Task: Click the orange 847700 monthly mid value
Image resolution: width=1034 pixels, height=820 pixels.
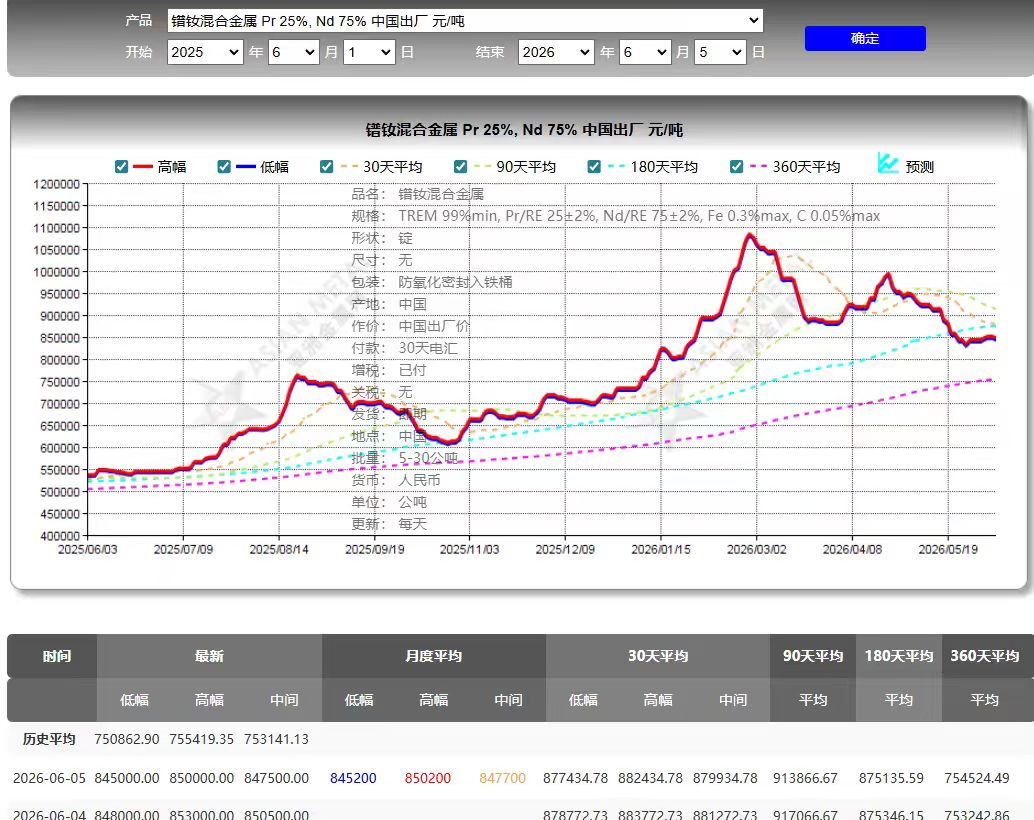Action: [x=502, y=778]
